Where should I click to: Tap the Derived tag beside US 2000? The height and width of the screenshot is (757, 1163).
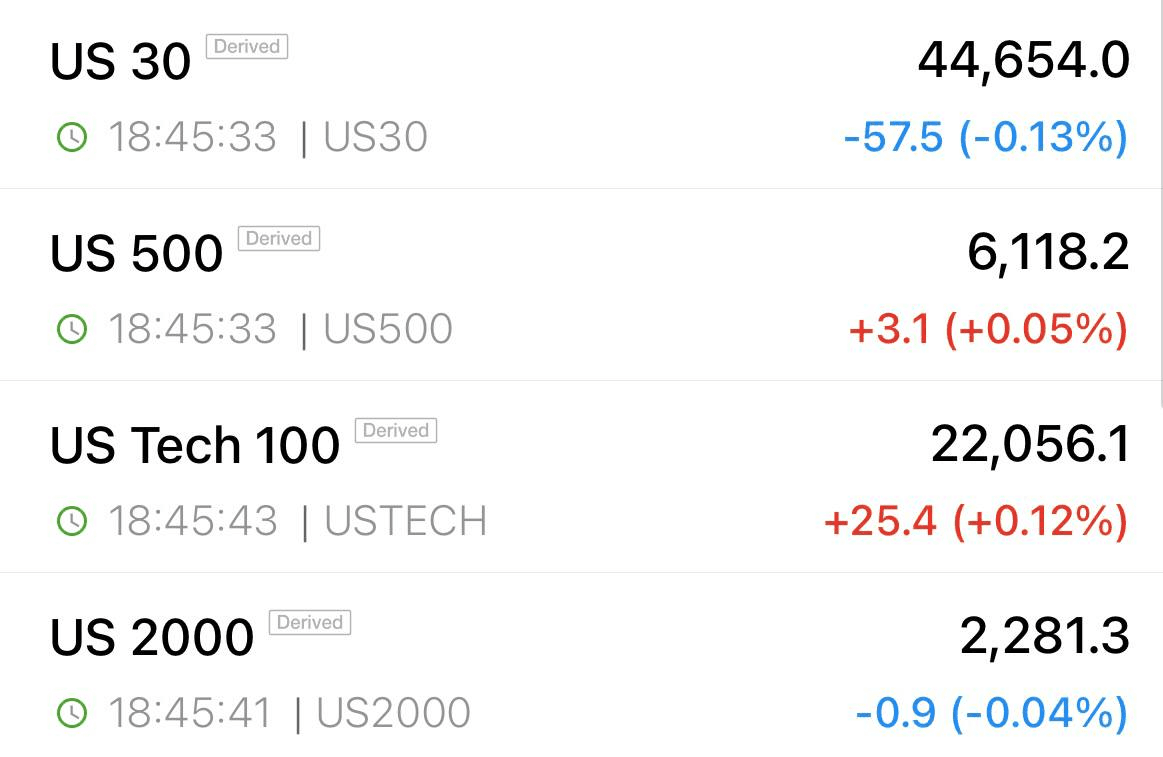pos(310,623)
